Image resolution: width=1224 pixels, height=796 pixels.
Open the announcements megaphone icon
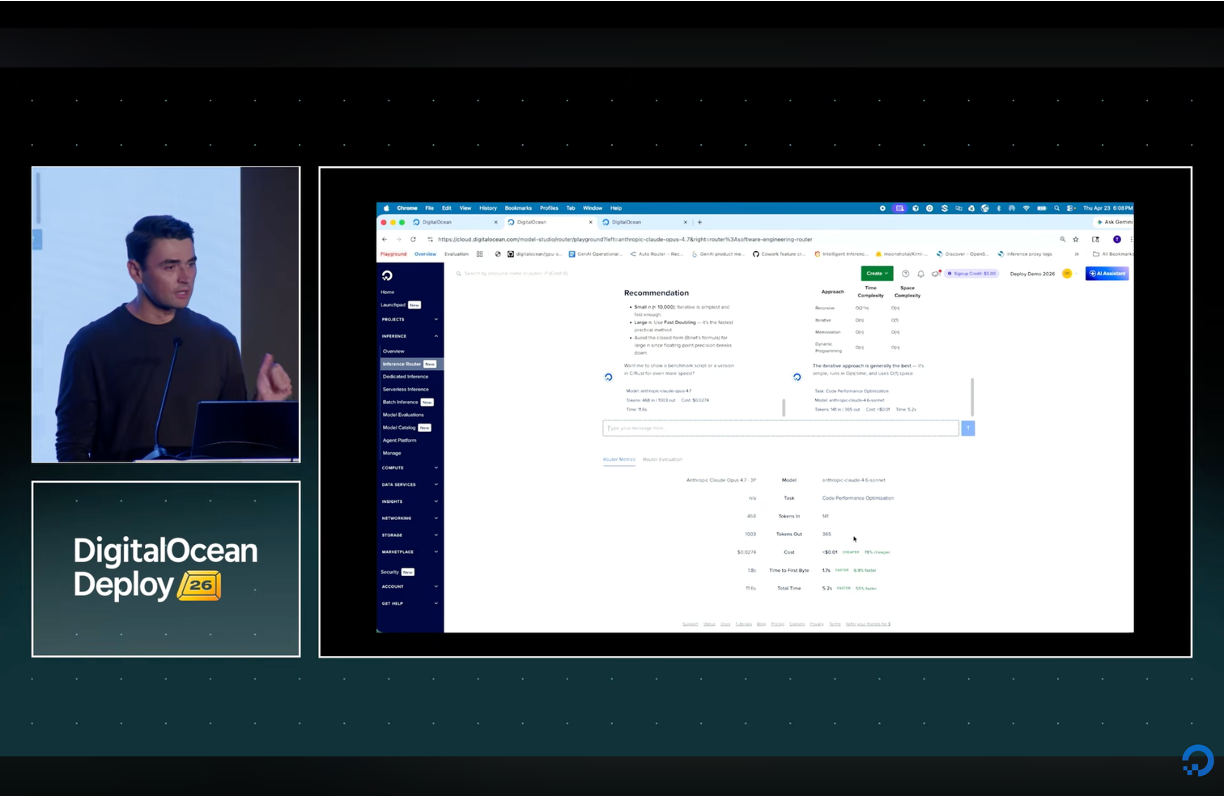pos(936,273)
